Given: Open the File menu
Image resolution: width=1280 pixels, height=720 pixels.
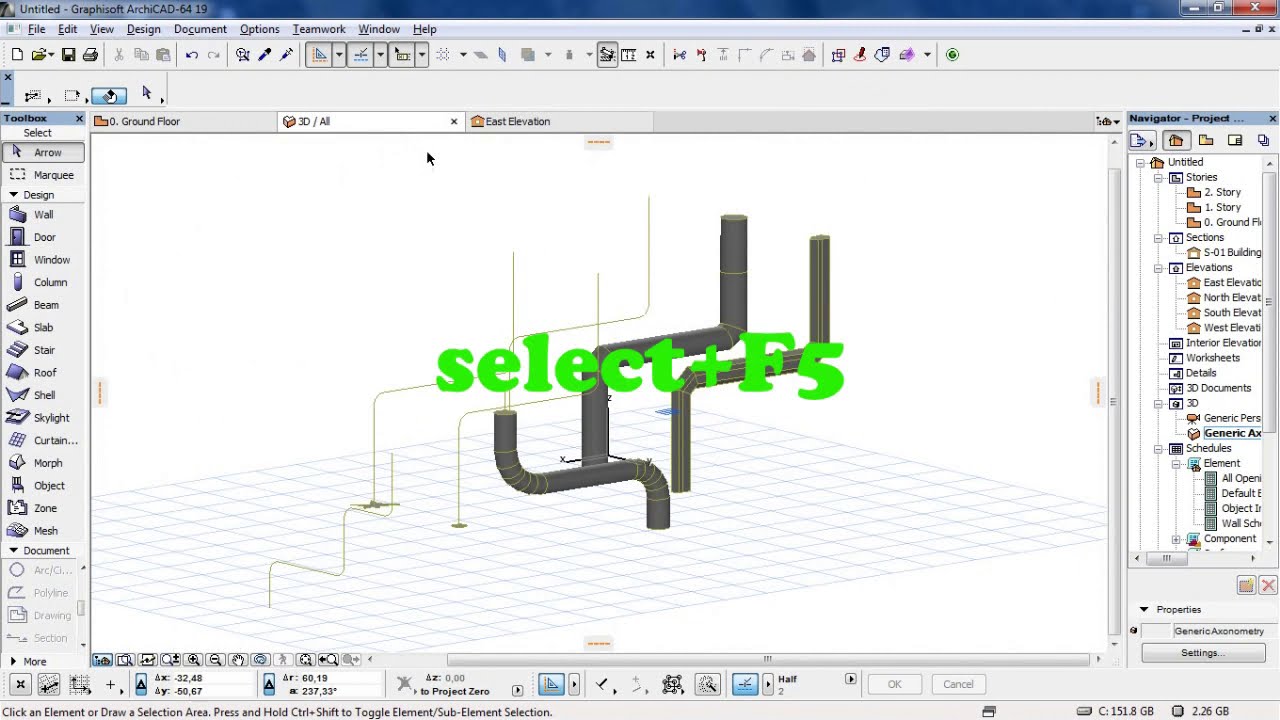Looking at the screenshot, I should [x=36, y=29].
